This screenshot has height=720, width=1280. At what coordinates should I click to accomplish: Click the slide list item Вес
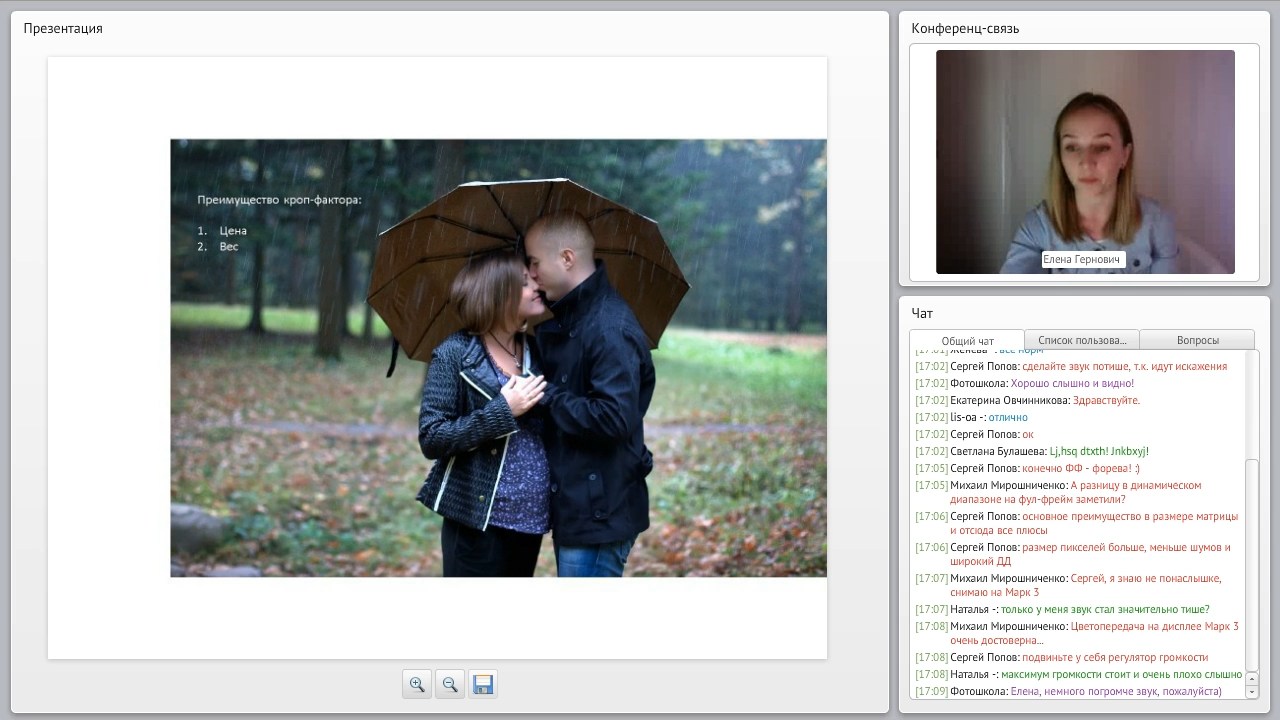point(229,246)
